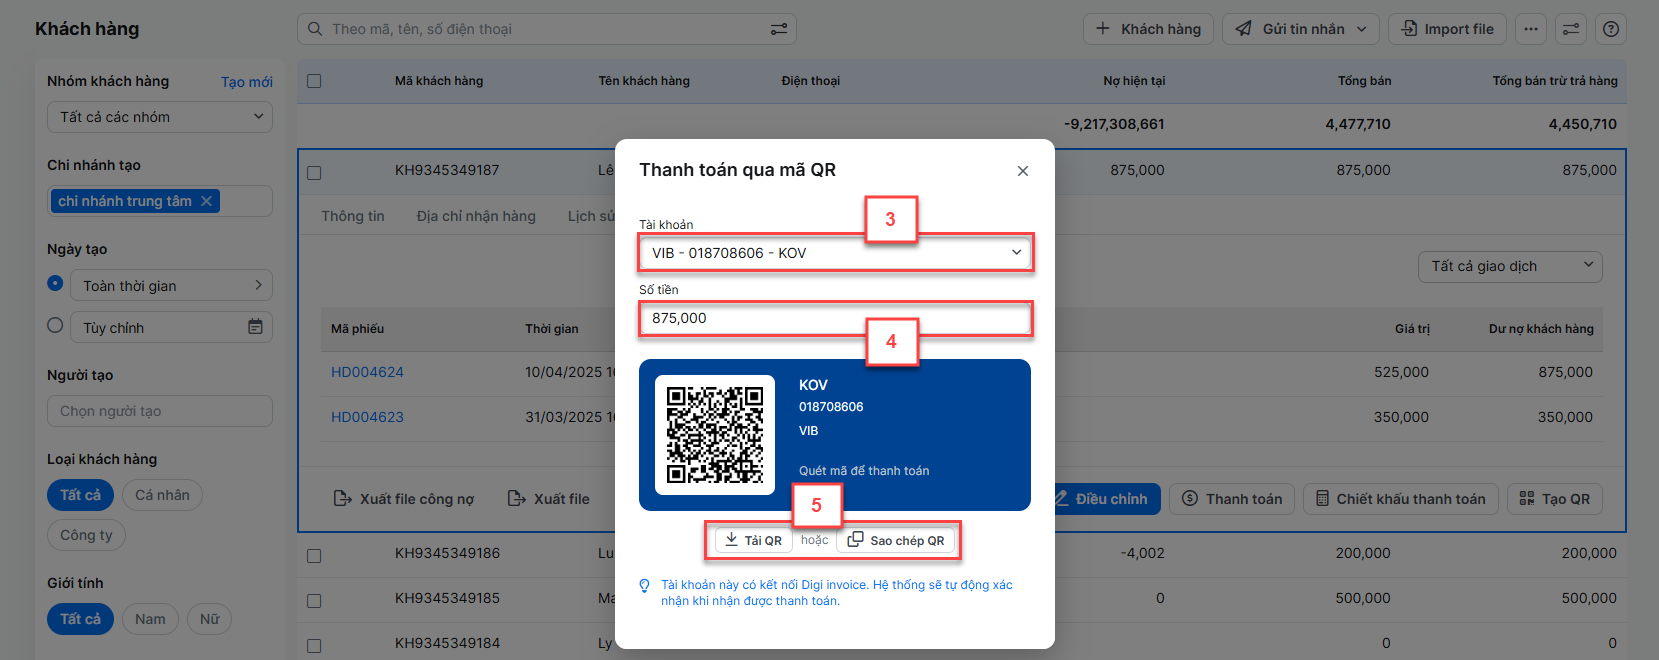Check the row KH9345349187 checkbox
Image resolution: width=1659 pixels, height=660 pixels.
pos(314,172)
